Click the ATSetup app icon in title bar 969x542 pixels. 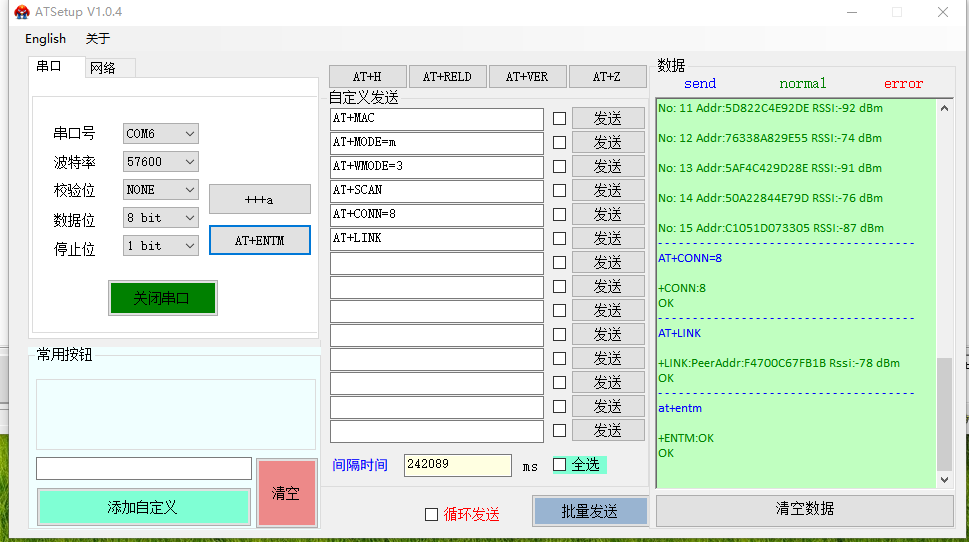pyautogui.click(x=21, y=12)
